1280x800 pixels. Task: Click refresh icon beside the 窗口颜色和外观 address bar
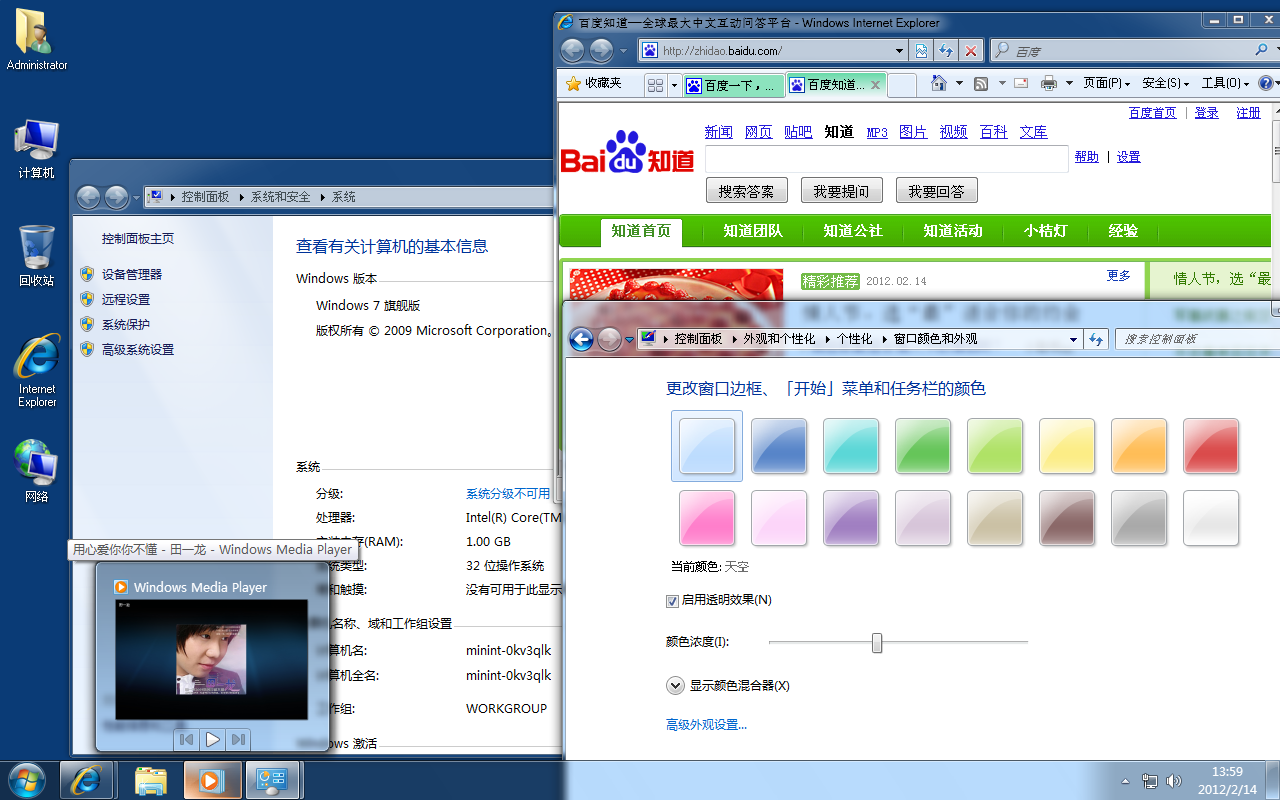click(x=1097, y=340)
